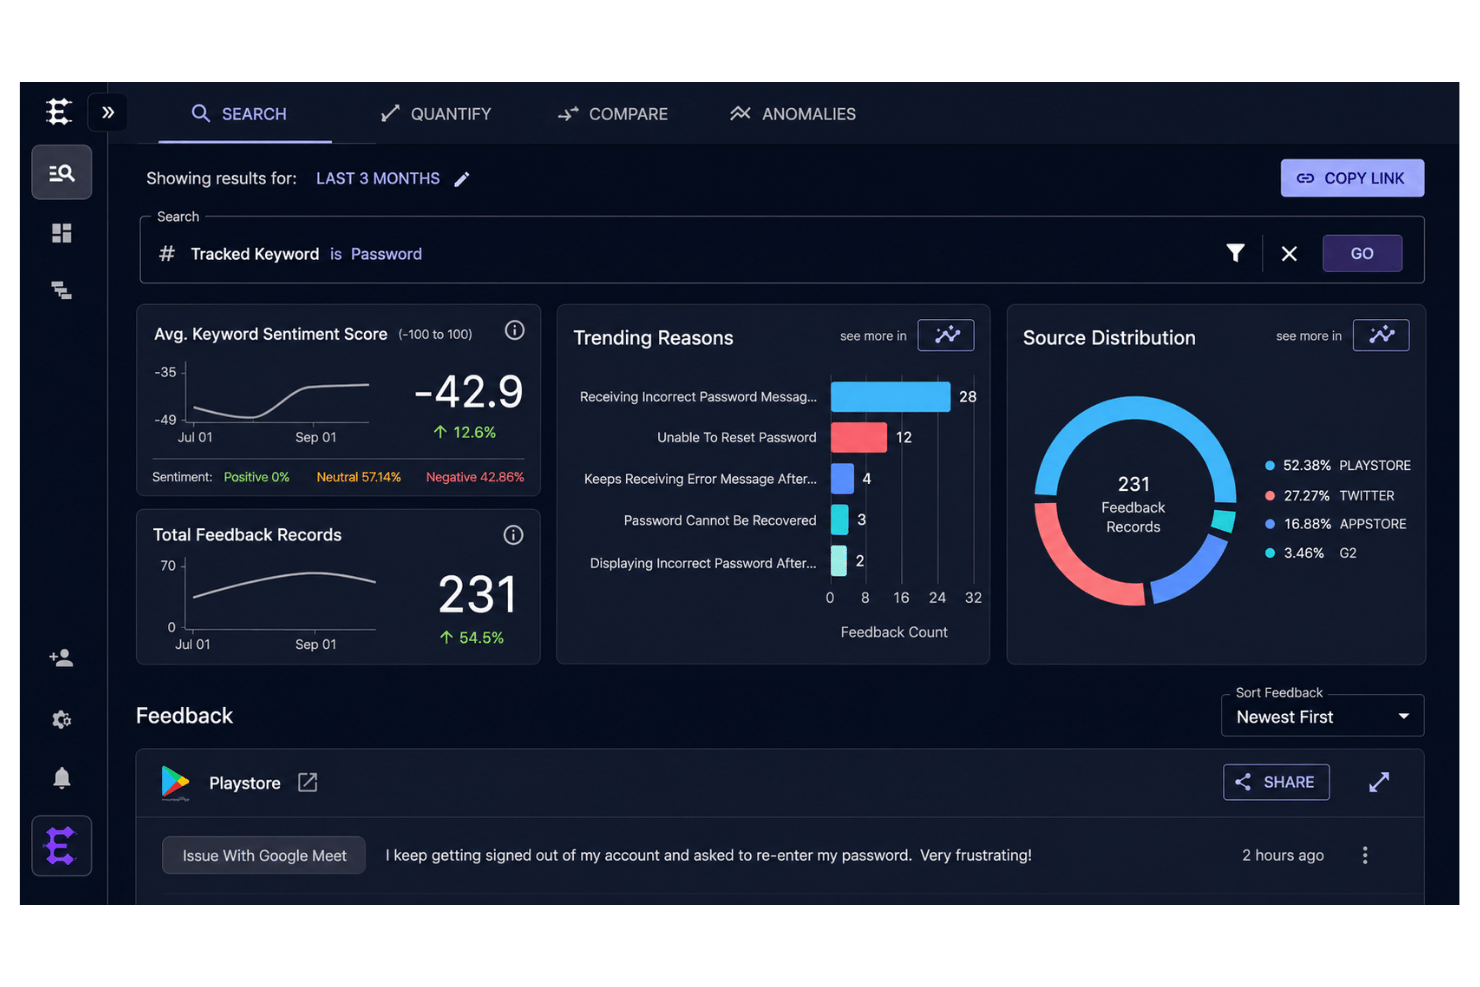Open the dashboard grid icon in sidebar
Image resolution: width=1480 pixels, height=987 pixels.
pyautogui.click(x=62, y=233)
